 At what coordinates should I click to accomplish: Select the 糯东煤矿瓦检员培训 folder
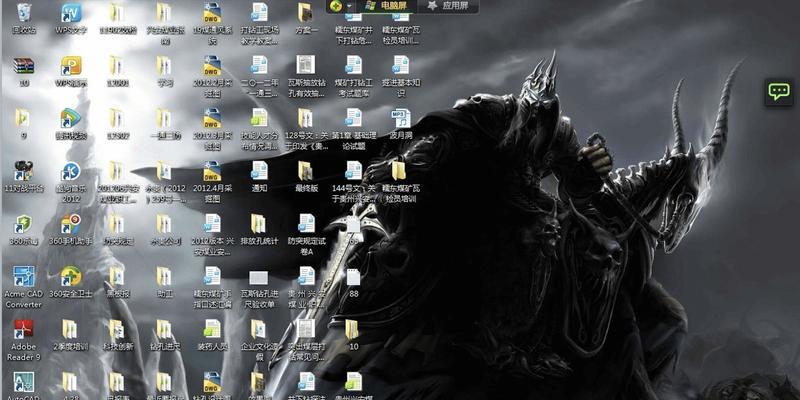click(x=401, y=182)
